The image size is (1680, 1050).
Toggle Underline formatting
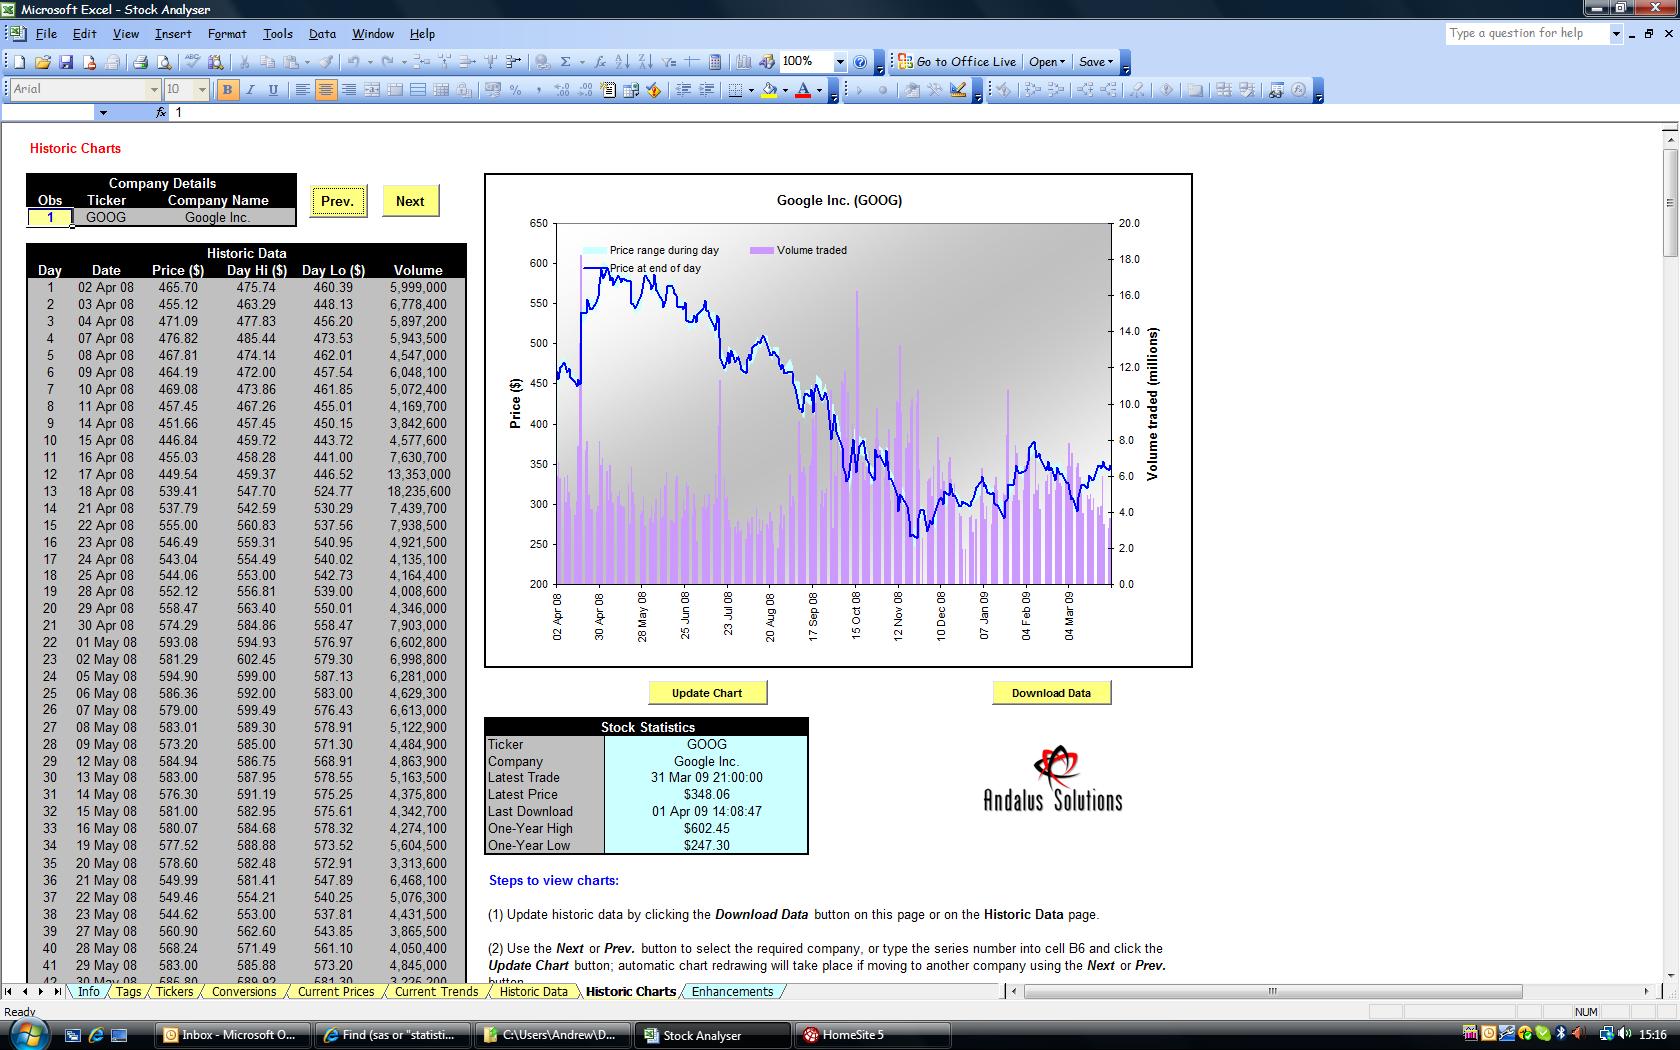273,90
